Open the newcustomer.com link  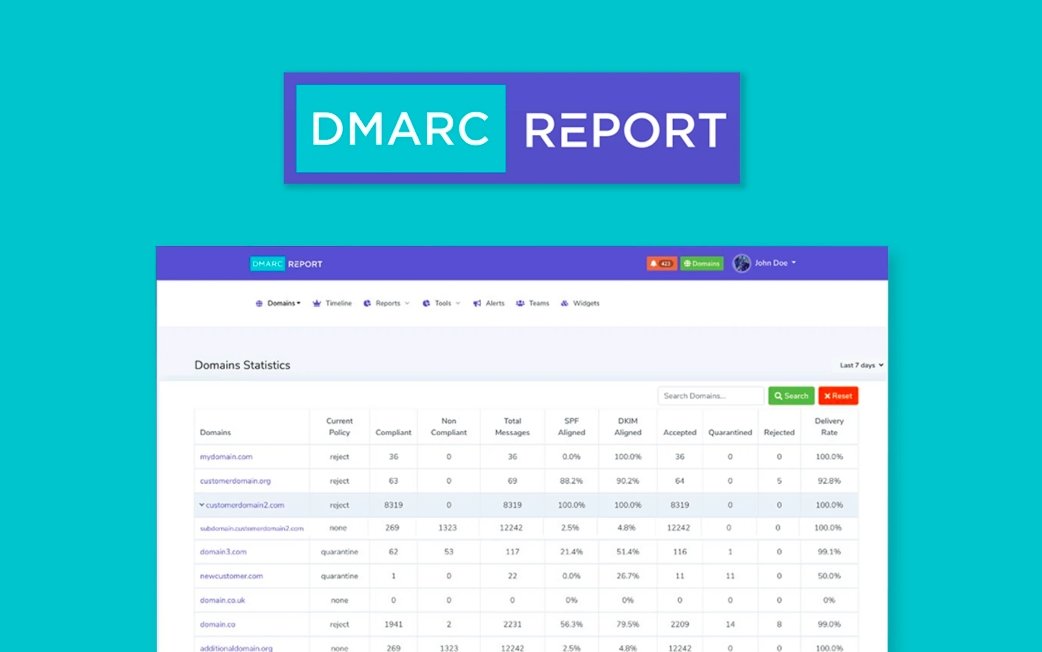click(x=231, y=576)
